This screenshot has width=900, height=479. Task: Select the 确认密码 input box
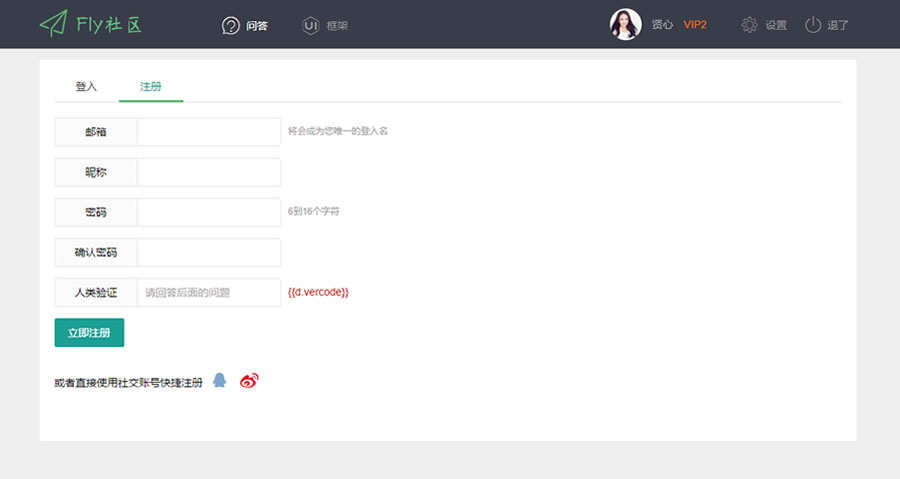(x=208, y=252)
